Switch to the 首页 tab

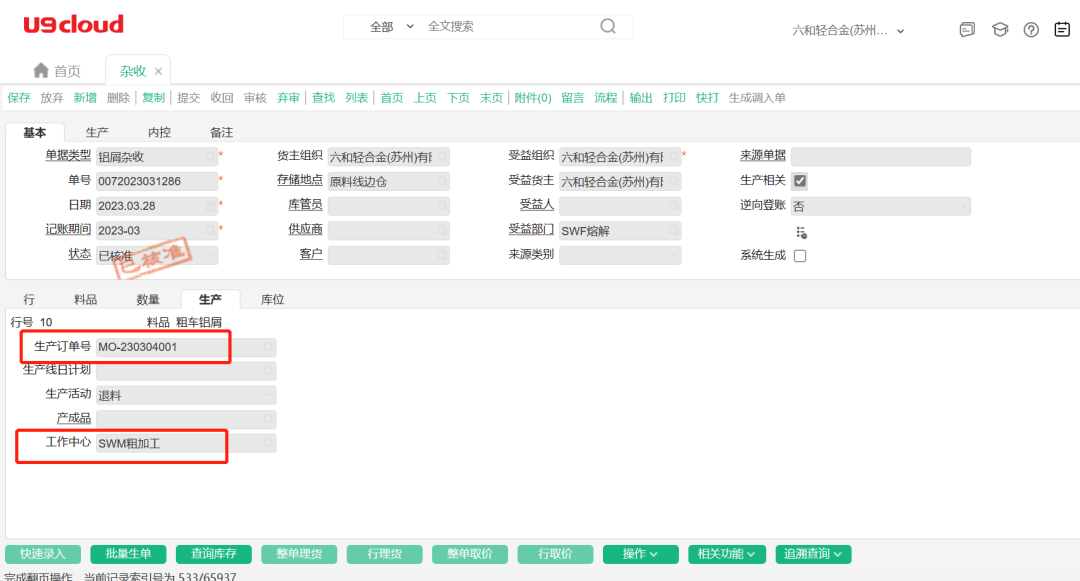click(x=57, y=71)
